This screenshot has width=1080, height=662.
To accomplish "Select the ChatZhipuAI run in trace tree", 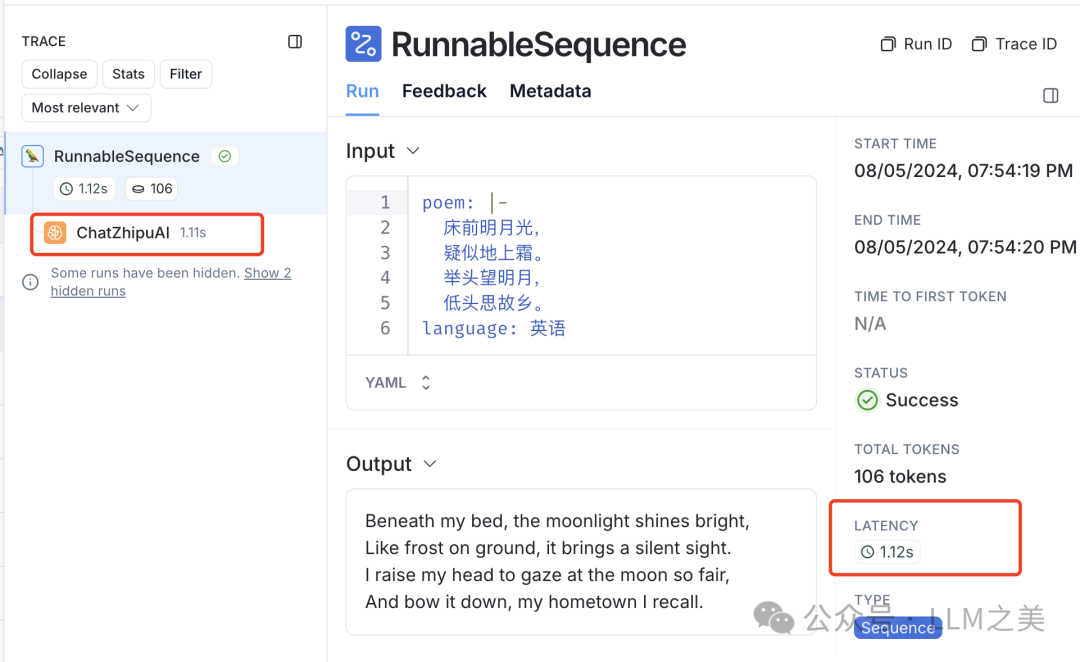I will click(123, 233).
